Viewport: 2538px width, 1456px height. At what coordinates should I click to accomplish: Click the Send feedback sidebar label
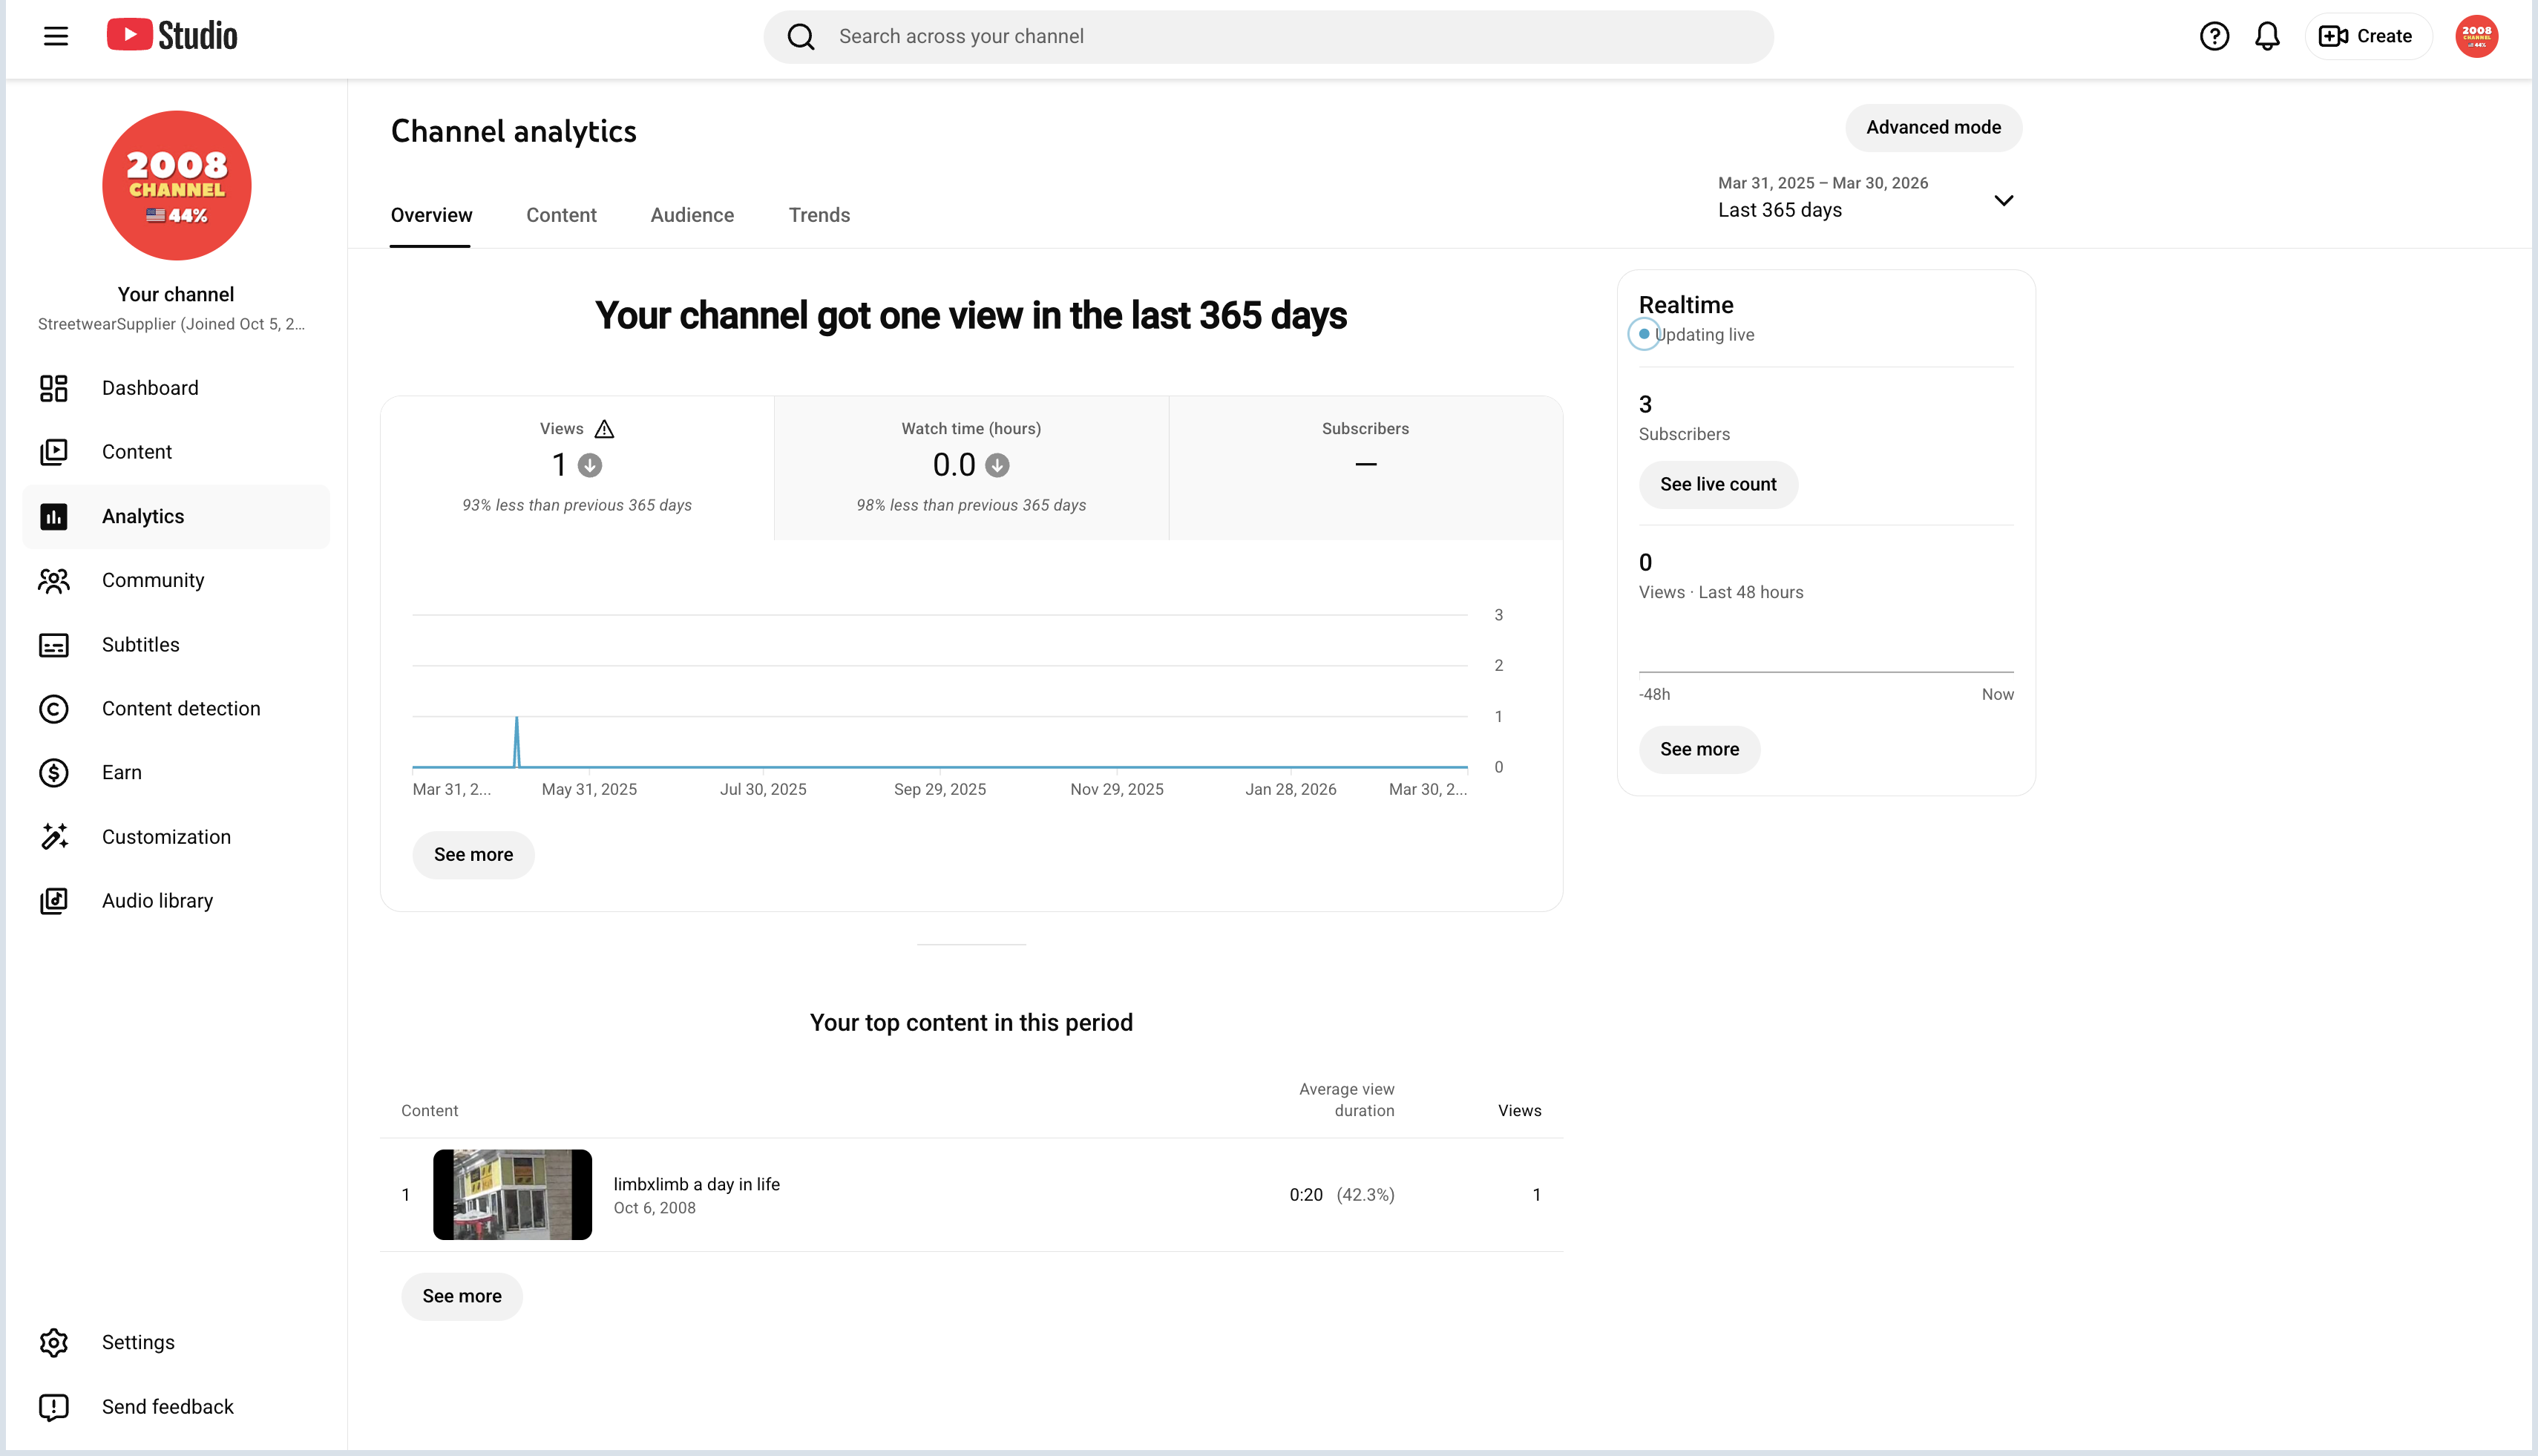(x=168, y=1407)
